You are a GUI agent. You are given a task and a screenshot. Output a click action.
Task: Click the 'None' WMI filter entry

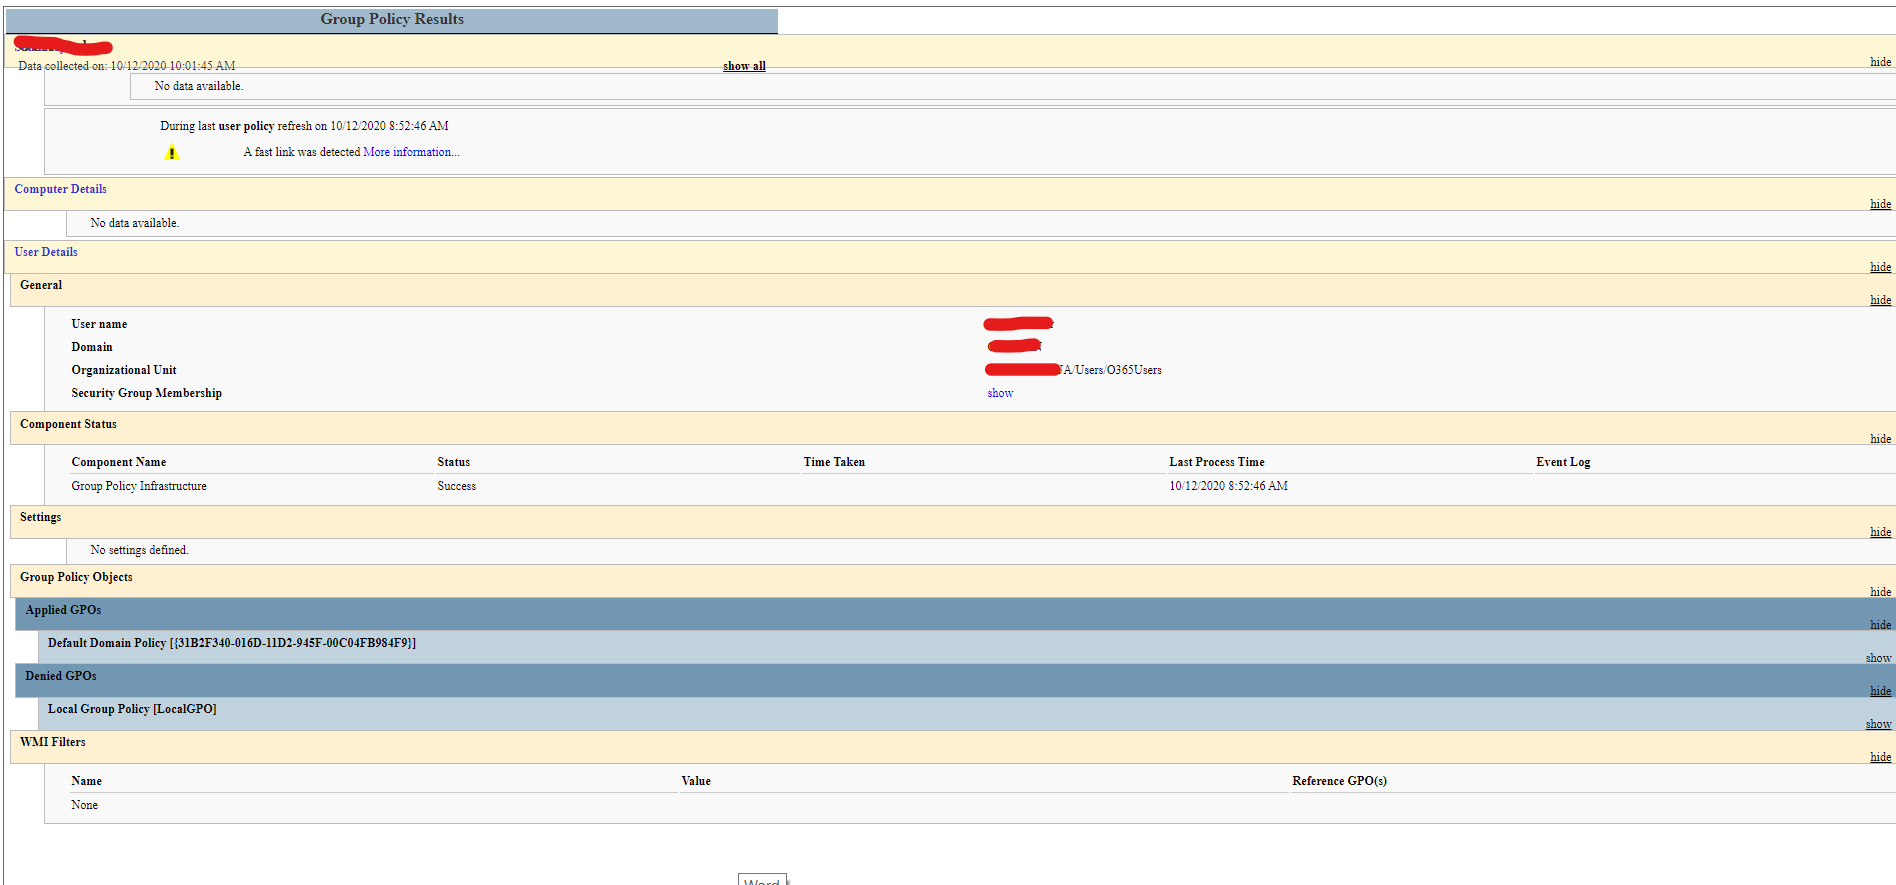point(84,805)
